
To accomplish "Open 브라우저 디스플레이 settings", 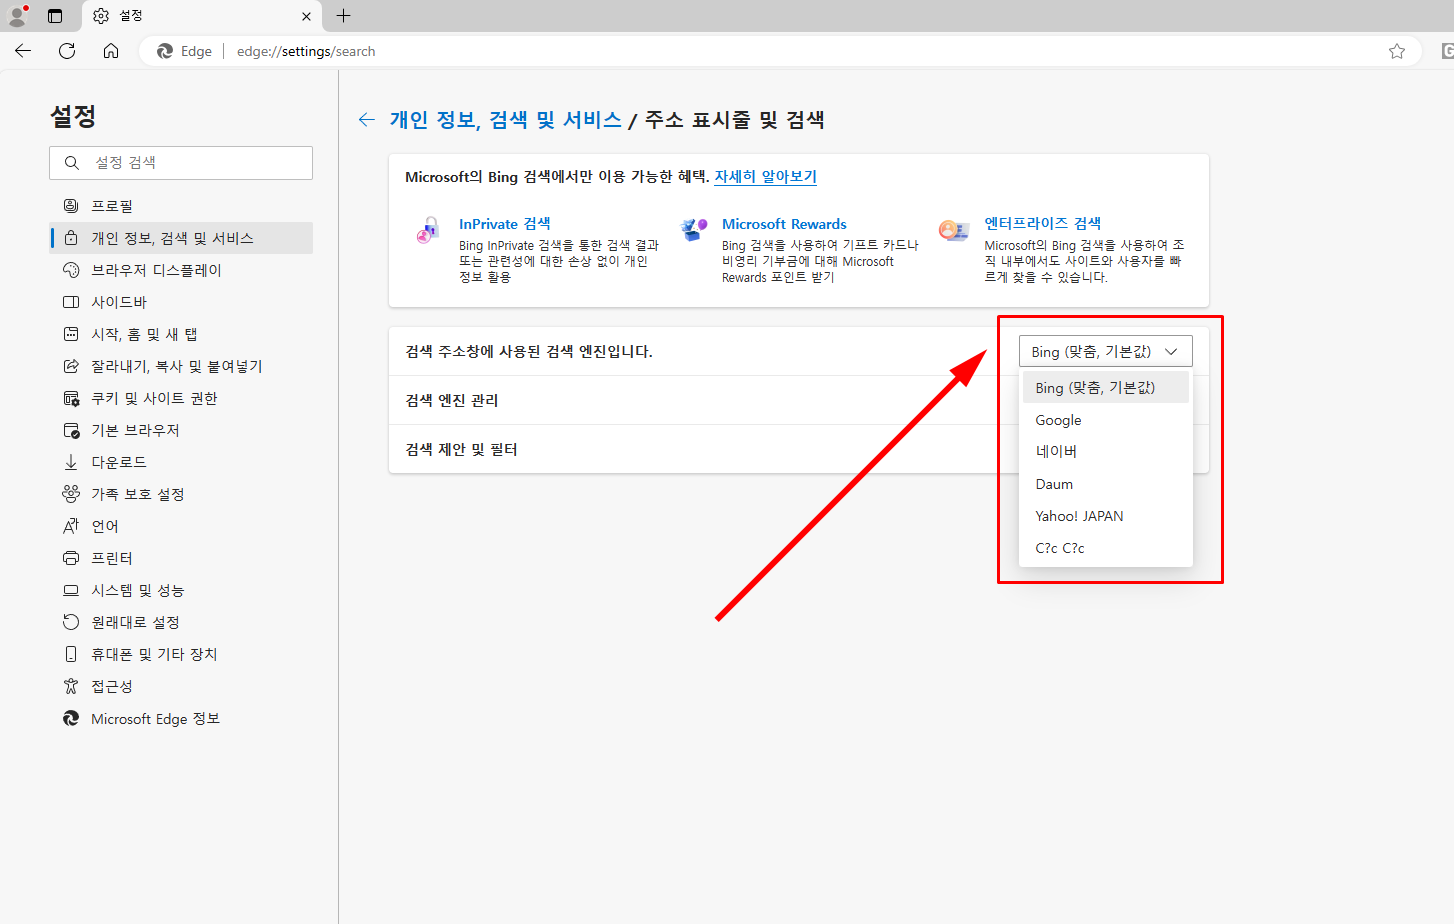I will click(x=181, y=270).
